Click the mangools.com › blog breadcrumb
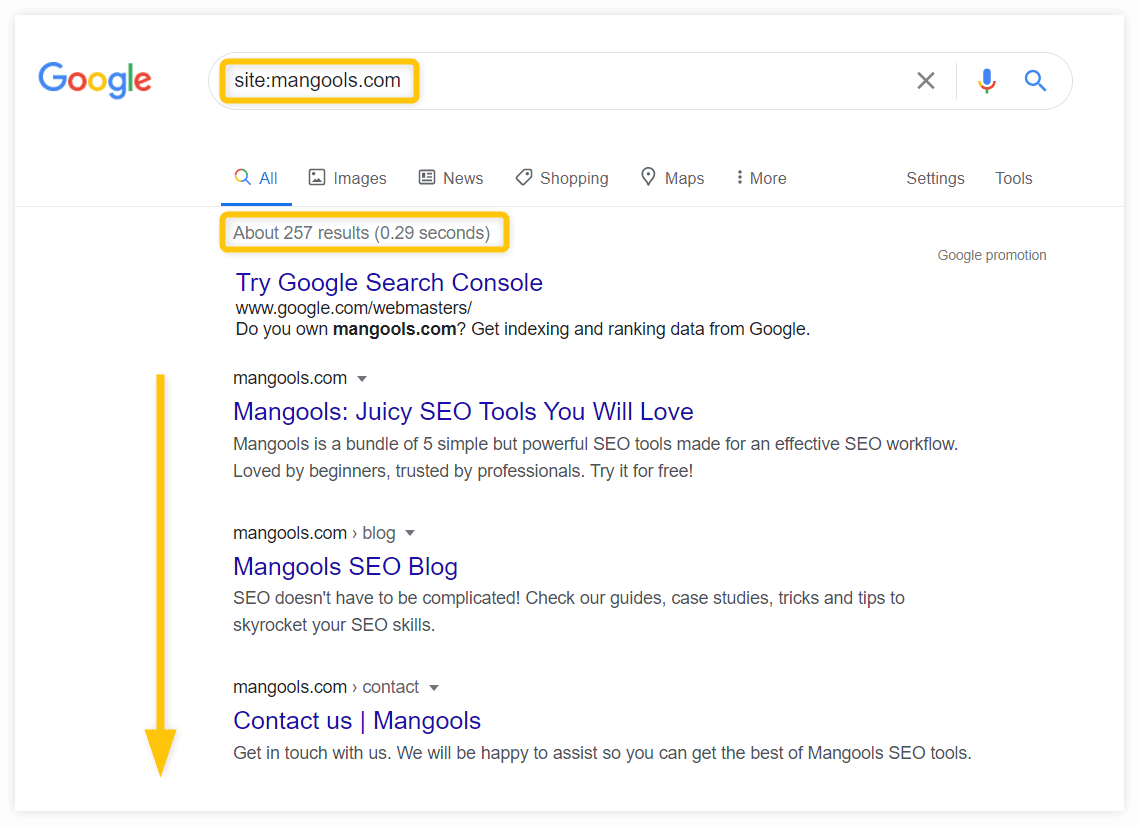Viewport: 1139px width, 826px height. click(315, 533)
